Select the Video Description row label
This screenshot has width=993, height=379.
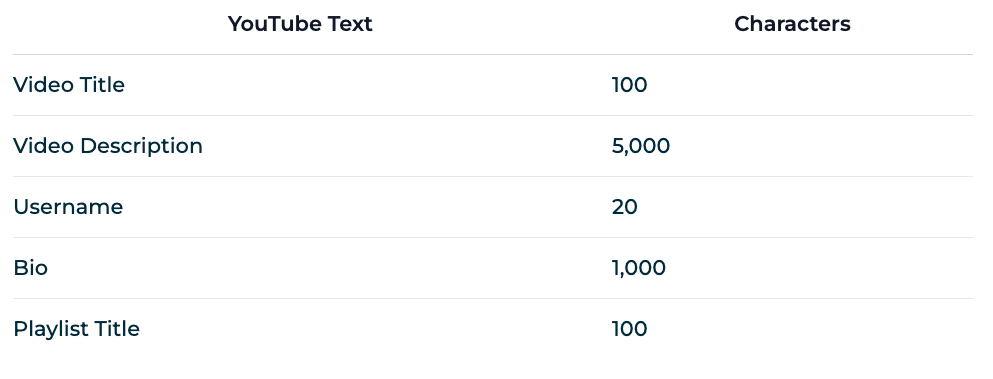pyautogui.click(x=108, y=146)
